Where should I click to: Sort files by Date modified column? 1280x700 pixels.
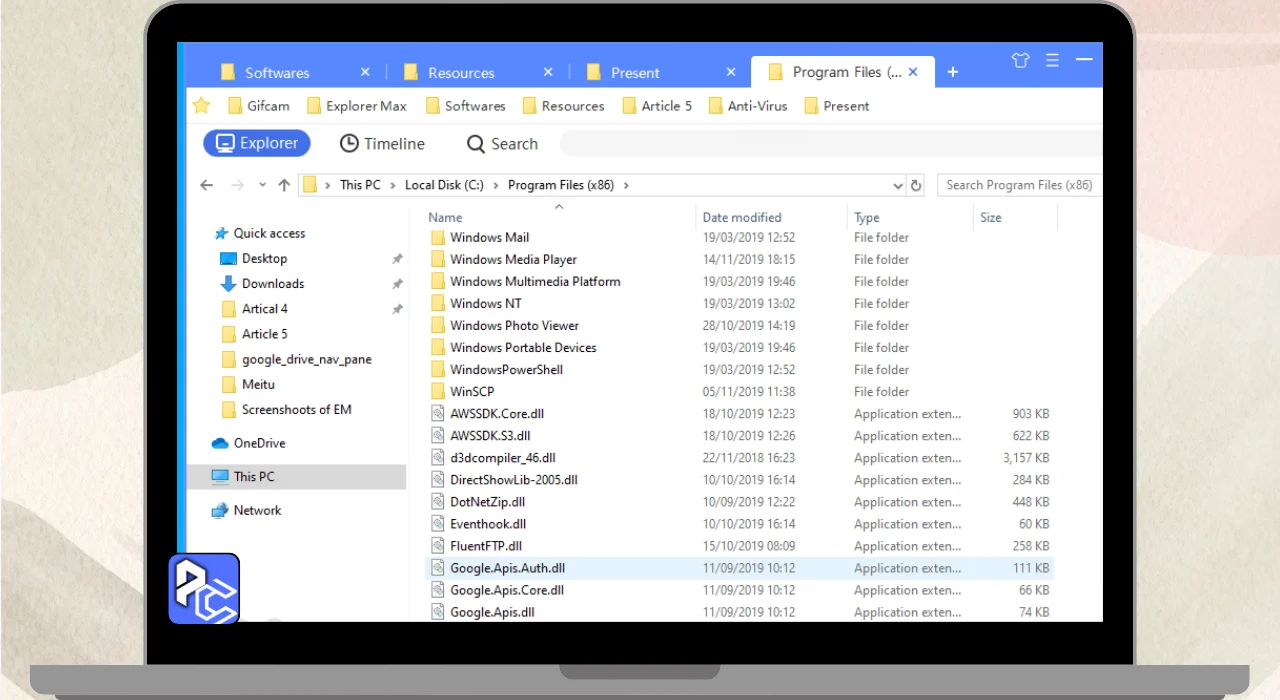point(742,217)
